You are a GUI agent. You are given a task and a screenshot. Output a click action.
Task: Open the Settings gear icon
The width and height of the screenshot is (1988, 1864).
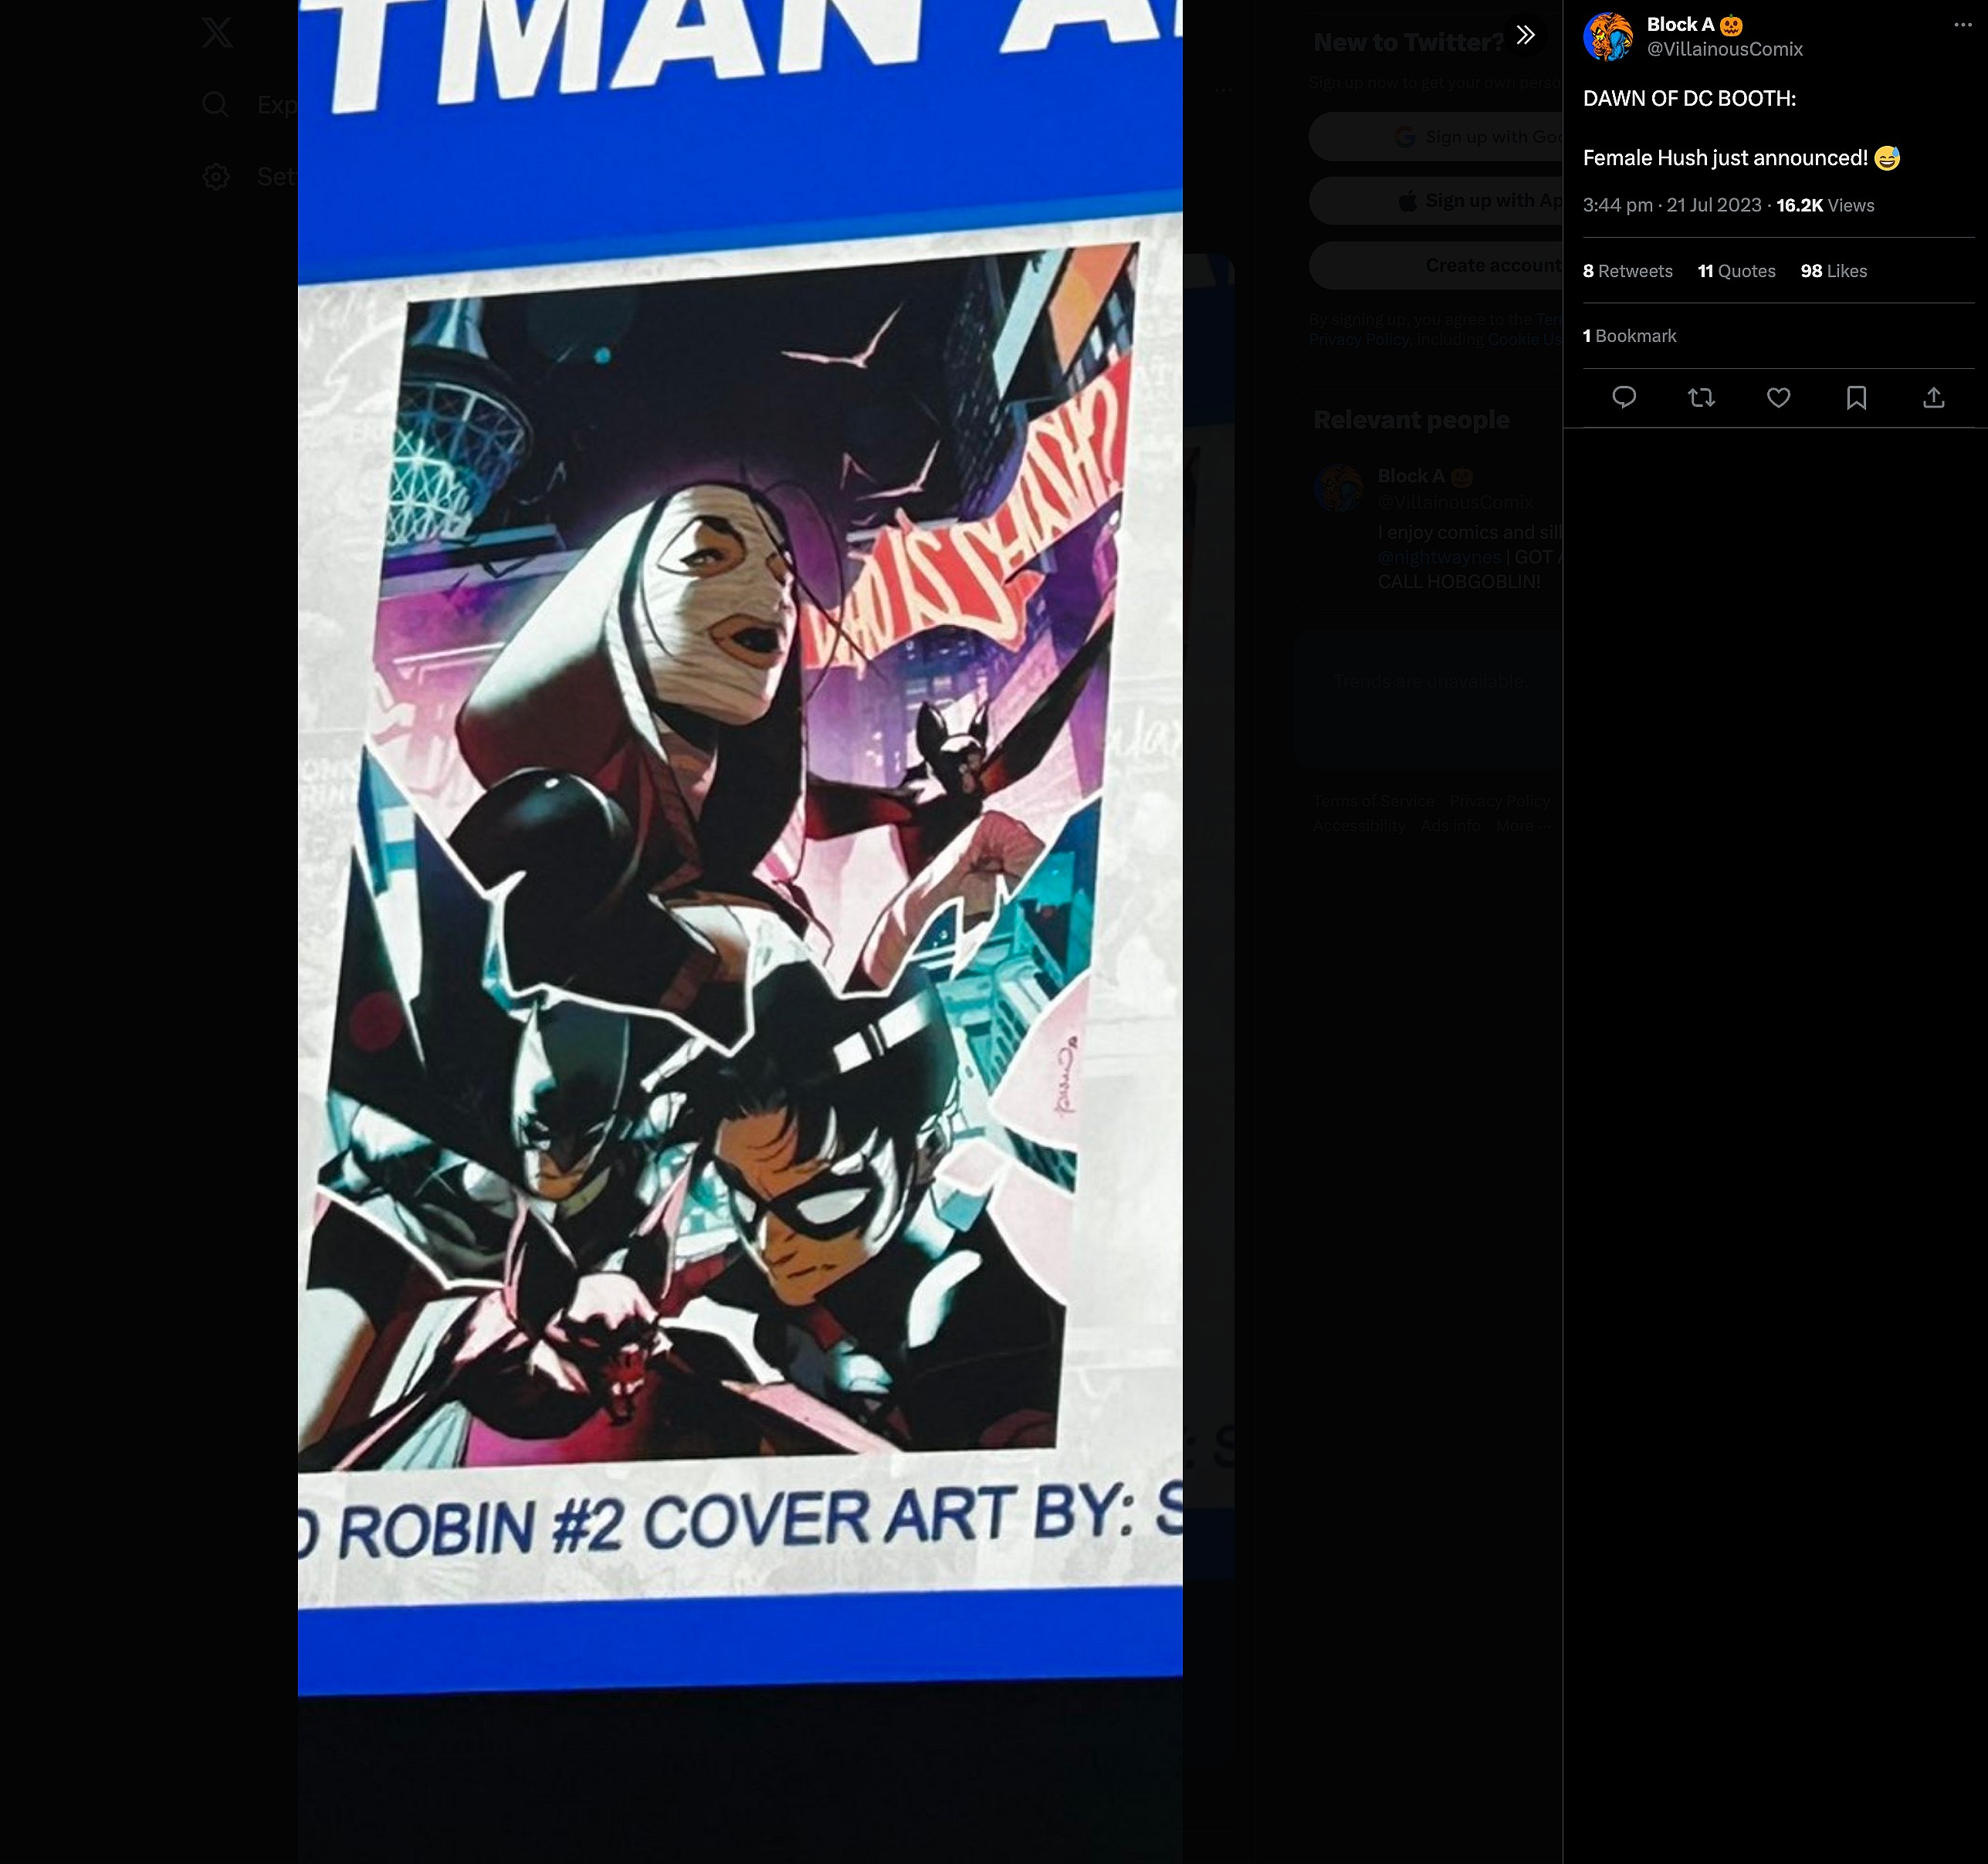click(x=216, y=177)
